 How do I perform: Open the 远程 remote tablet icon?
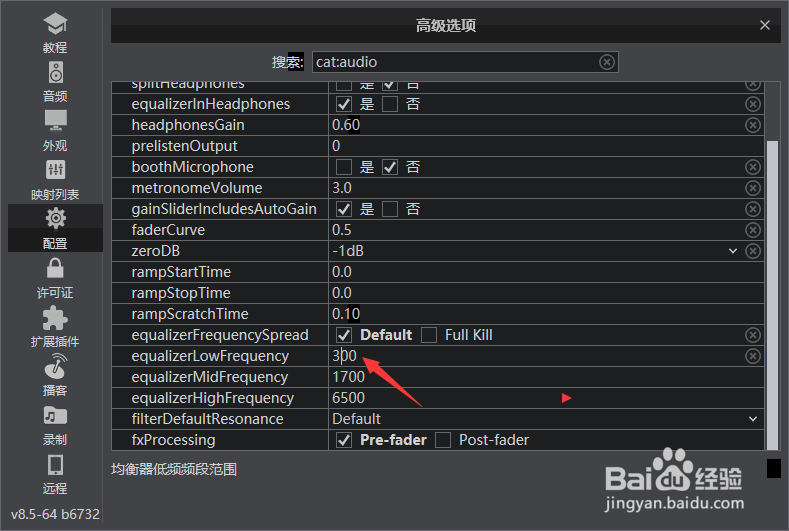coord(55,465)
